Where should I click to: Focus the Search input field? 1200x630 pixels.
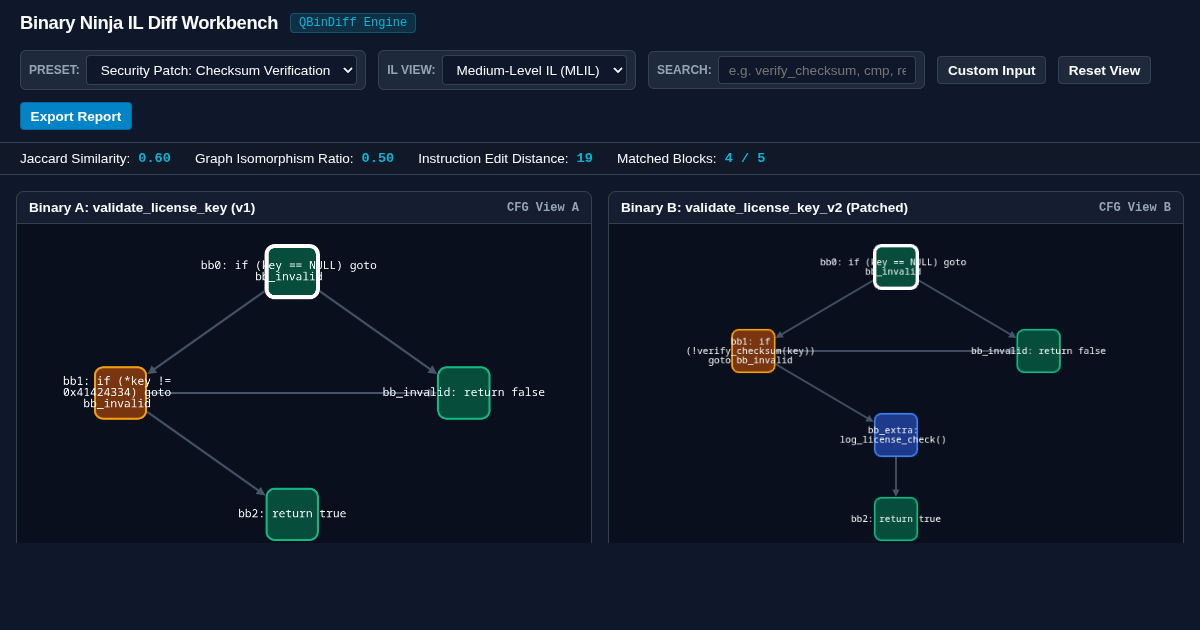coord(816,70)
